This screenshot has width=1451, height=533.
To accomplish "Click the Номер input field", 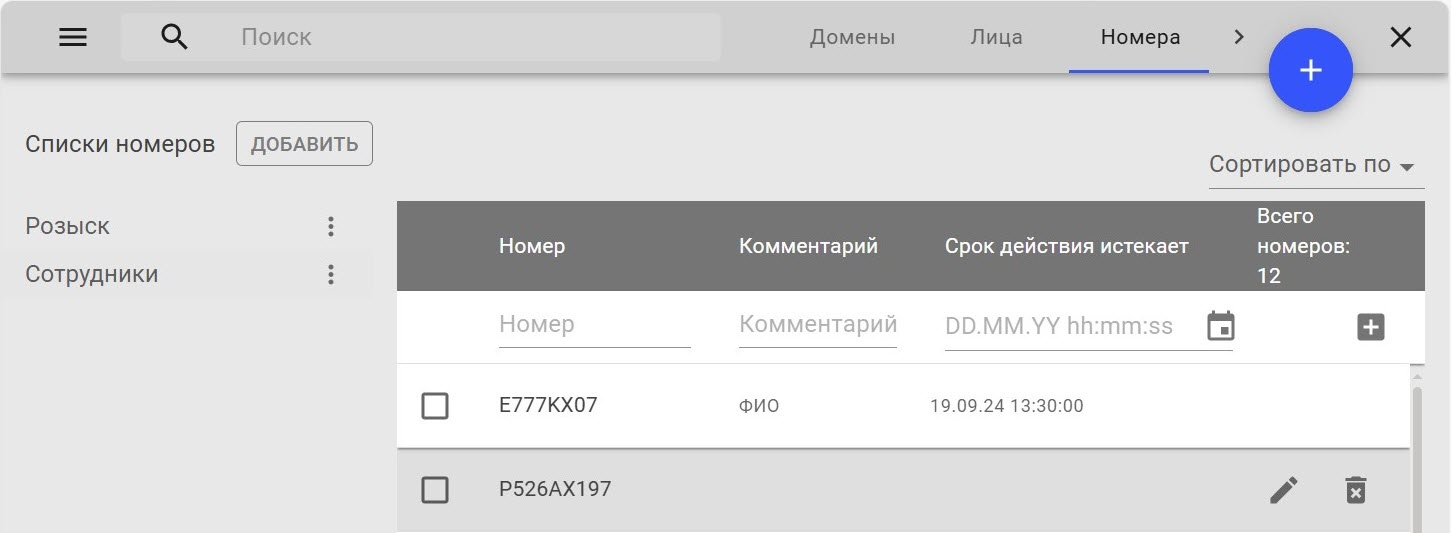I will tap(594, 325).
